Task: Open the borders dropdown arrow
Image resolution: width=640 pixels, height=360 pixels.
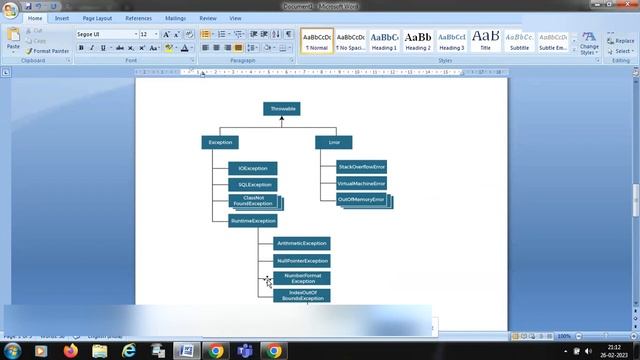Action: (290, 48)
